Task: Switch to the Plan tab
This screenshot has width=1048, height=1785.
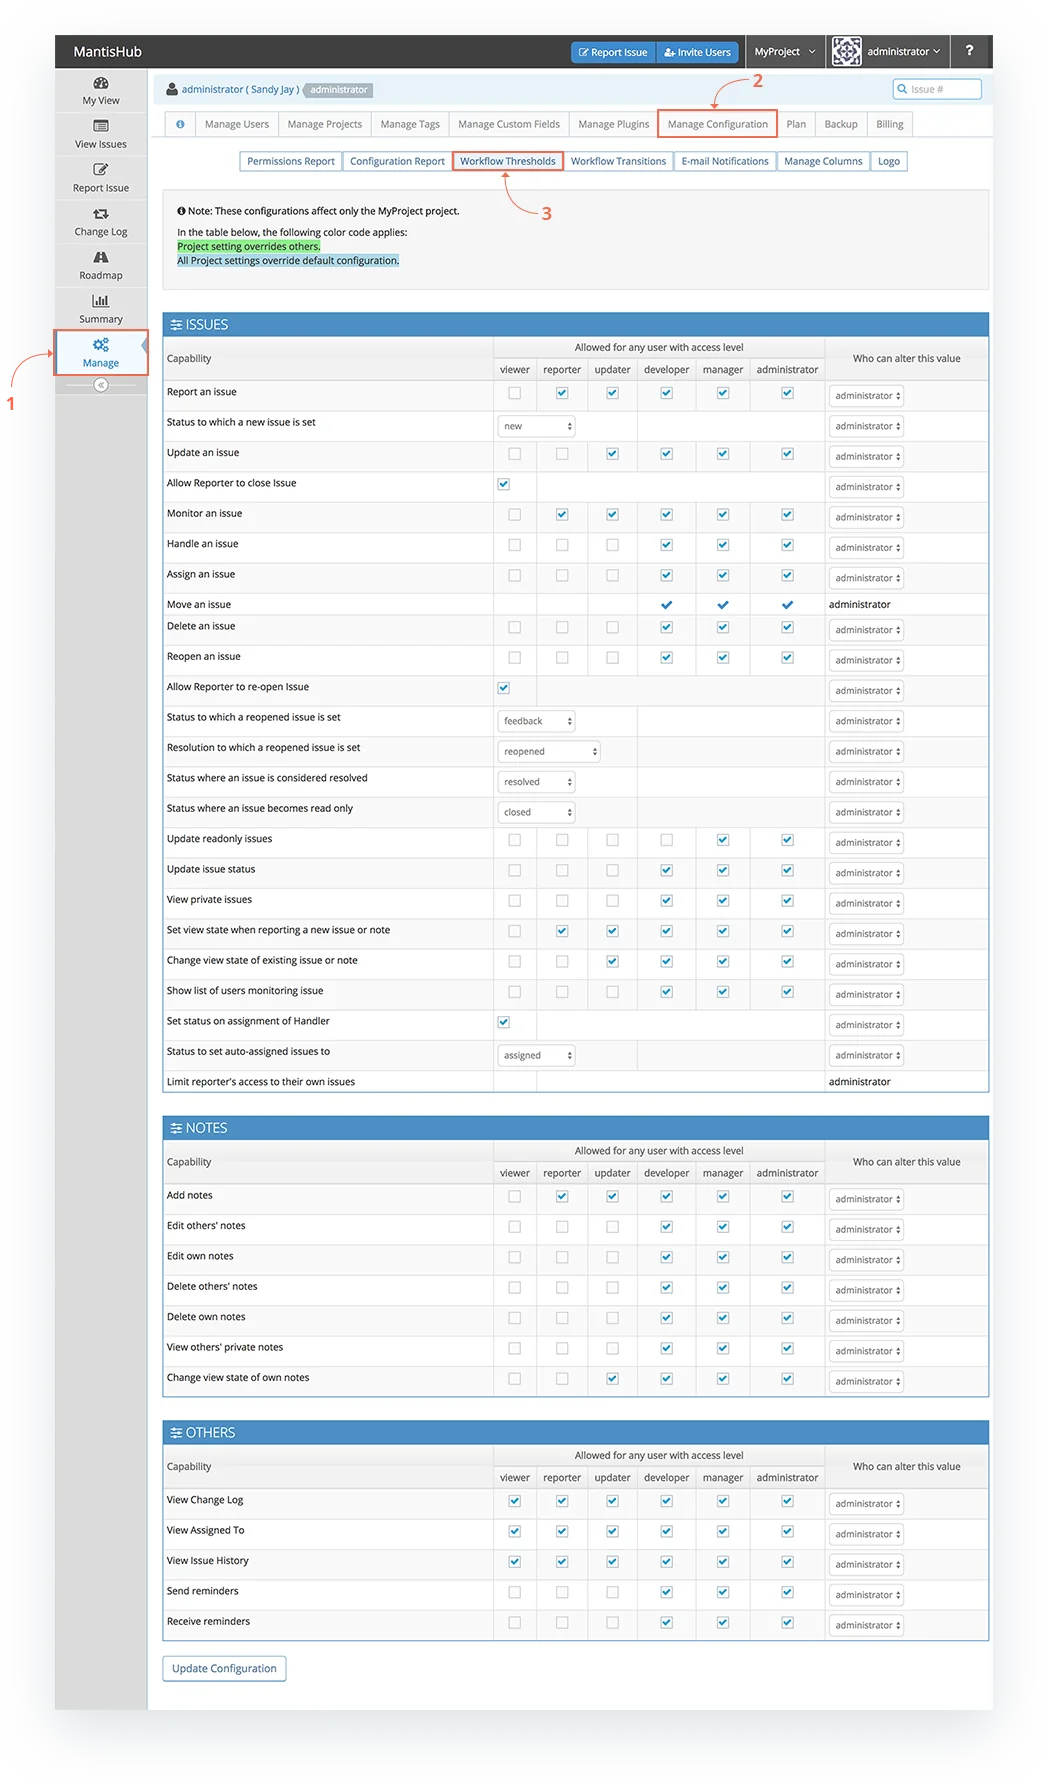Action: click(x=796, y=124)
